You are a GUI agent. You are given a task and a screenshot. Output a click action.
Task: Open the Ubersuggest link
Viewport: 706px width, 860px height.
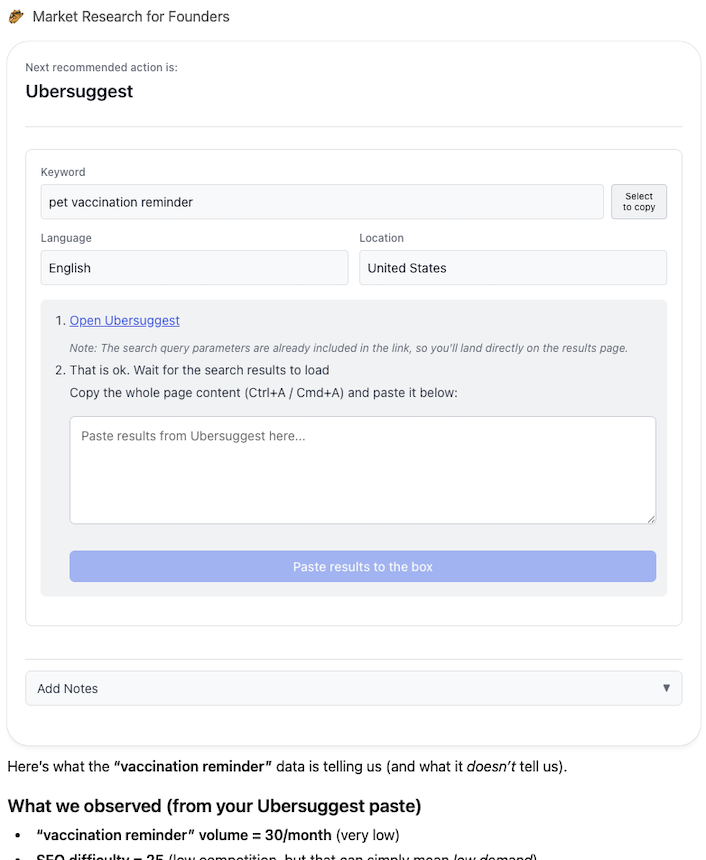click(125, 321)
